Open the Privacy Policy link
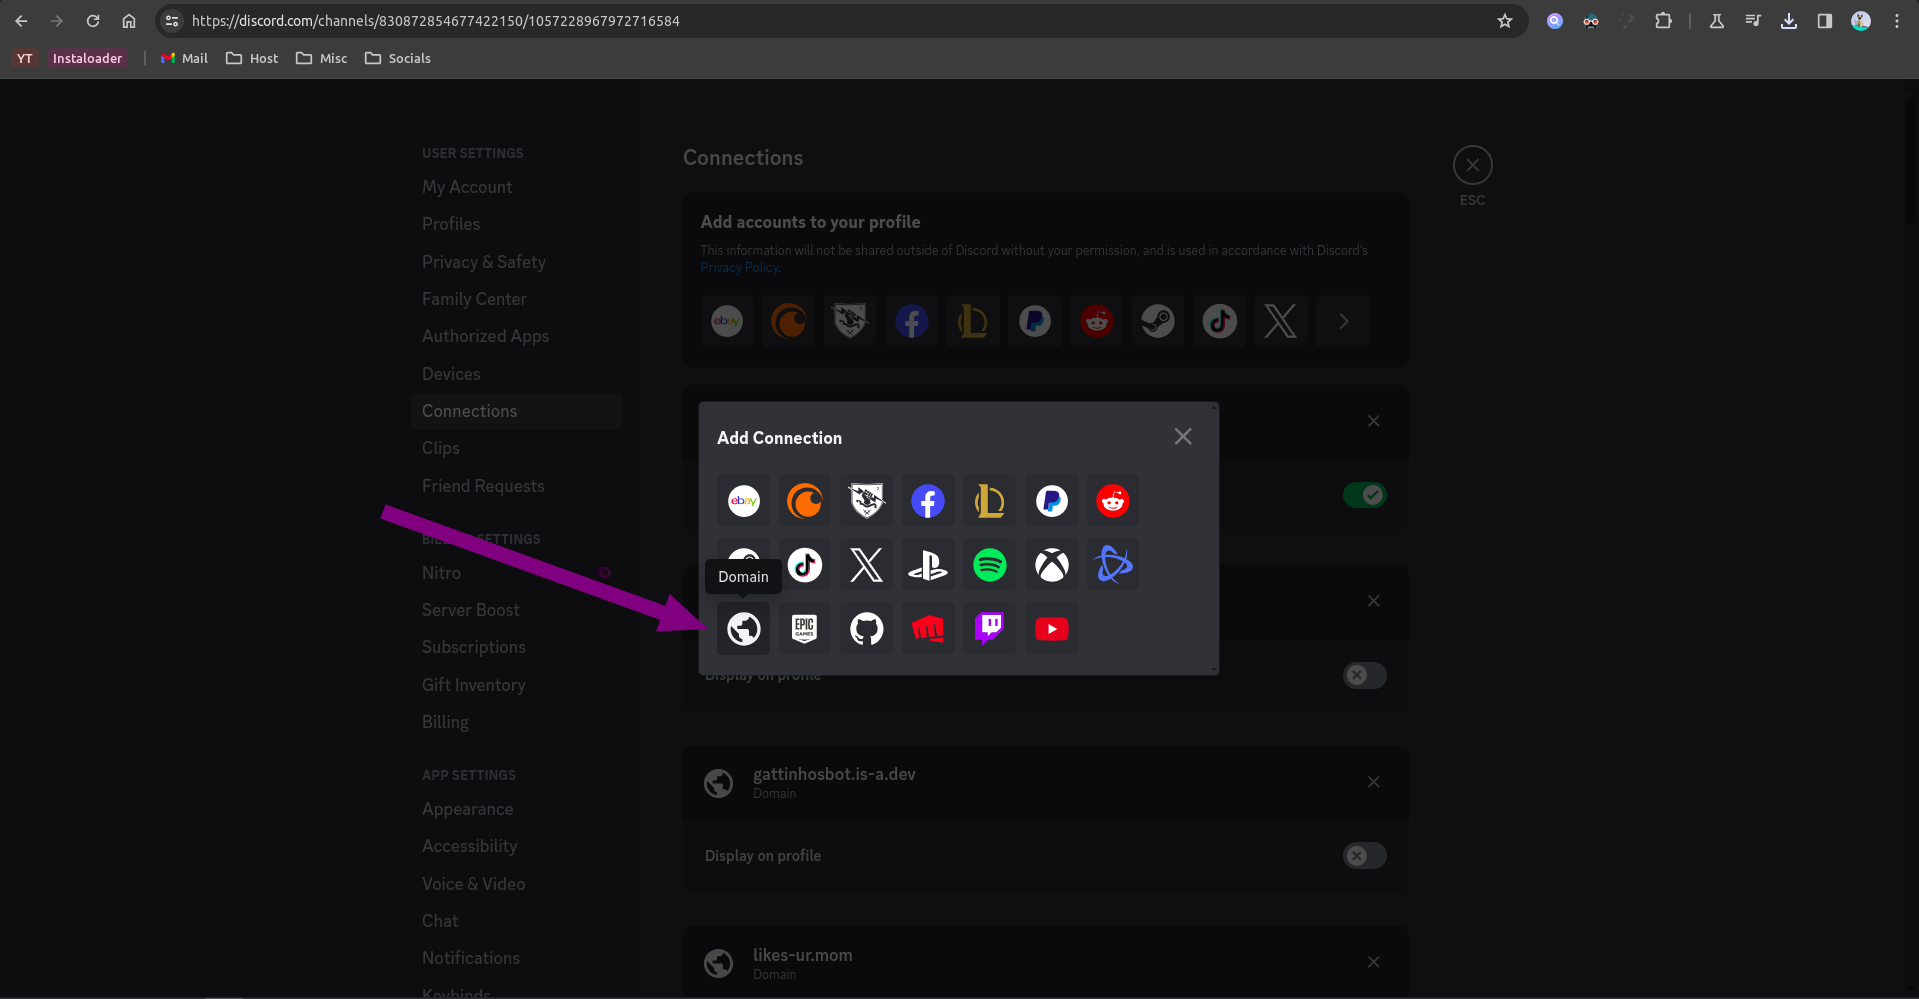Screen dimensions: 1919x999 pyautogui.click(x=739, y=268)
